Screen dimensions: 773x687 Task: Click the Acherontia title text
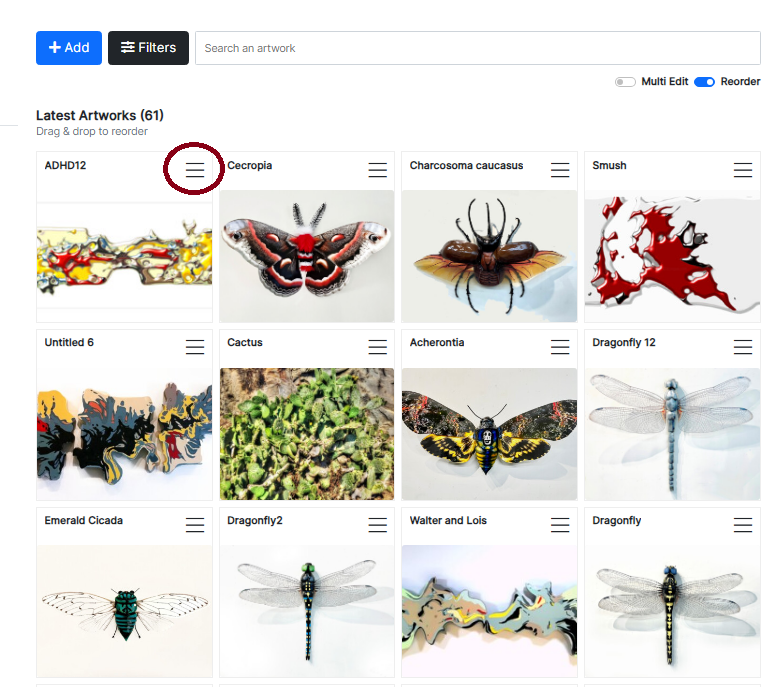tap(437, 343)
